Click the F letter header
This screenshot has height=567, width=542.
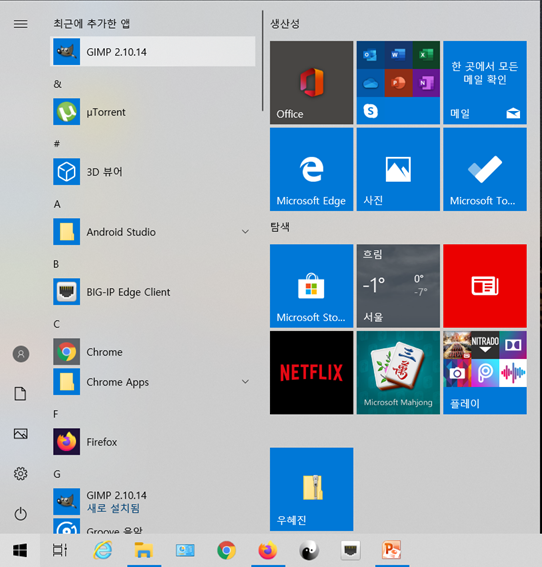pyautogui.click(x=56, y=414)
